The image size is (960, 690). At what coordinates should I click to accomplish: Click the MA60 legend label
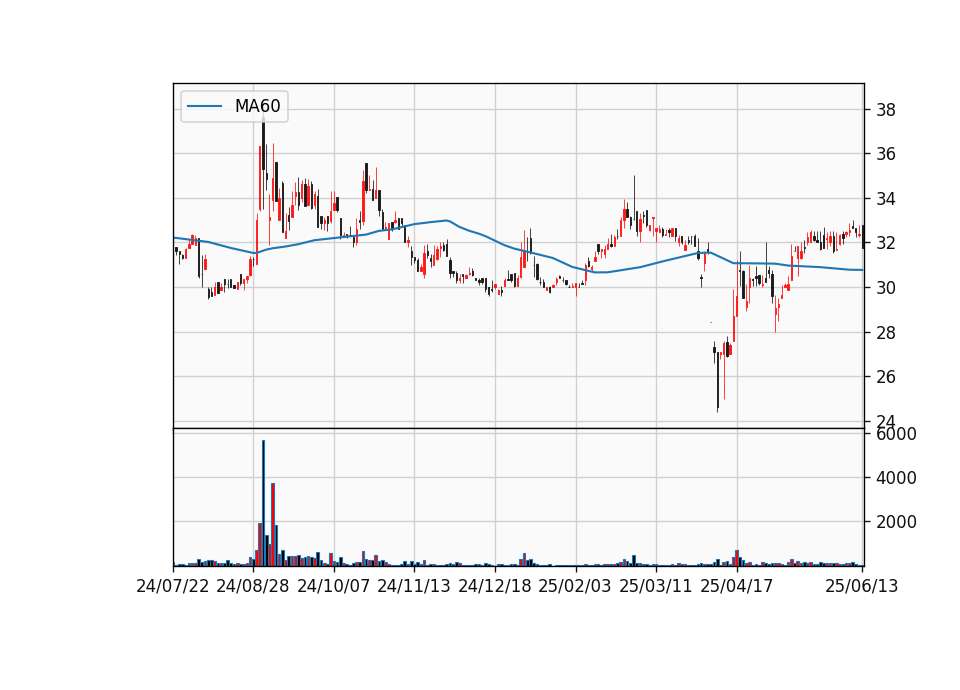257,107
